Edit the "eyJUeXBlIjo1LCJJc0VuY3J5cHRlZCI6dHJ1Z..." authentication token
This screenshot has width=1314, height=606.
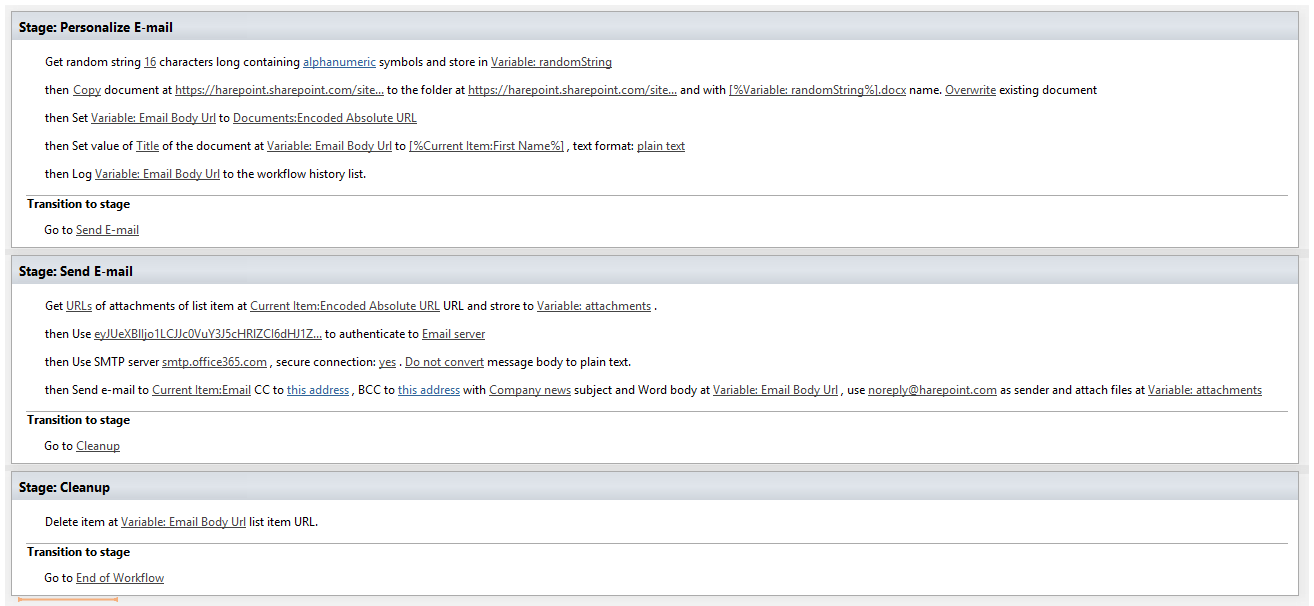pyautogui.click(x=208, y=334)
